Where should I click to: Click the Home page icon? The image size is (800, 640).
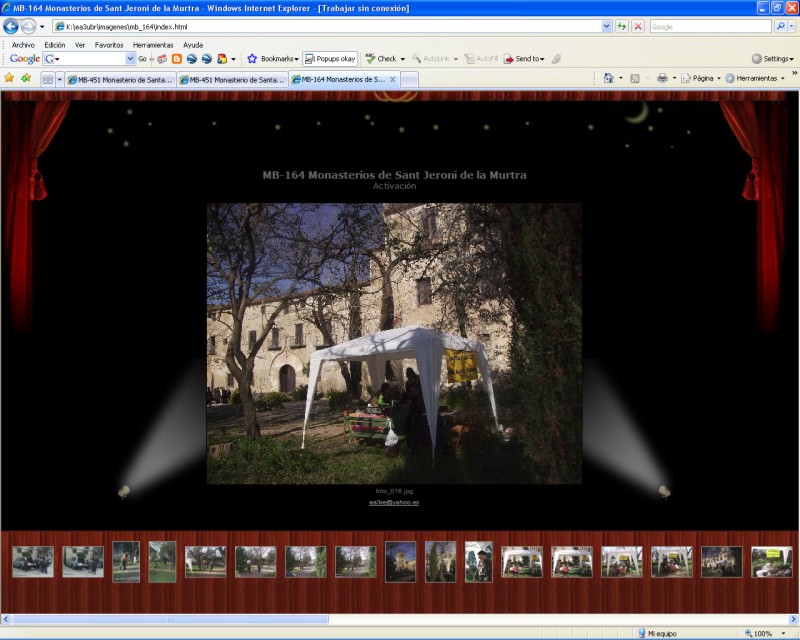(x=608, y=78)
